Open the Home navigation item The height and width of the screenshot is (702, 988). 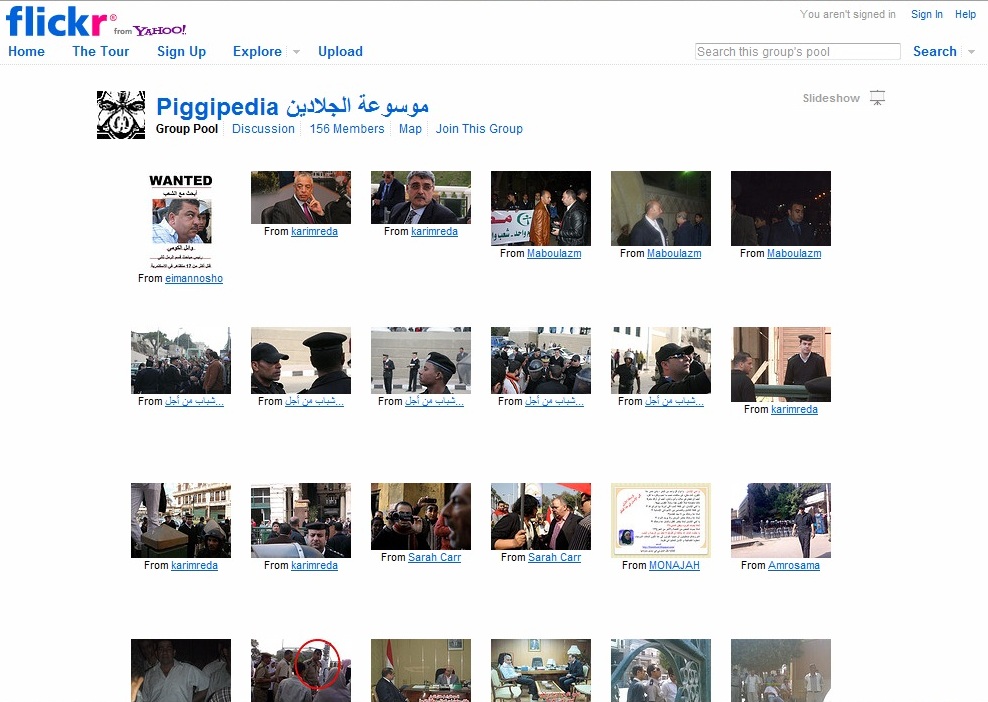click(x=26, y=52)
